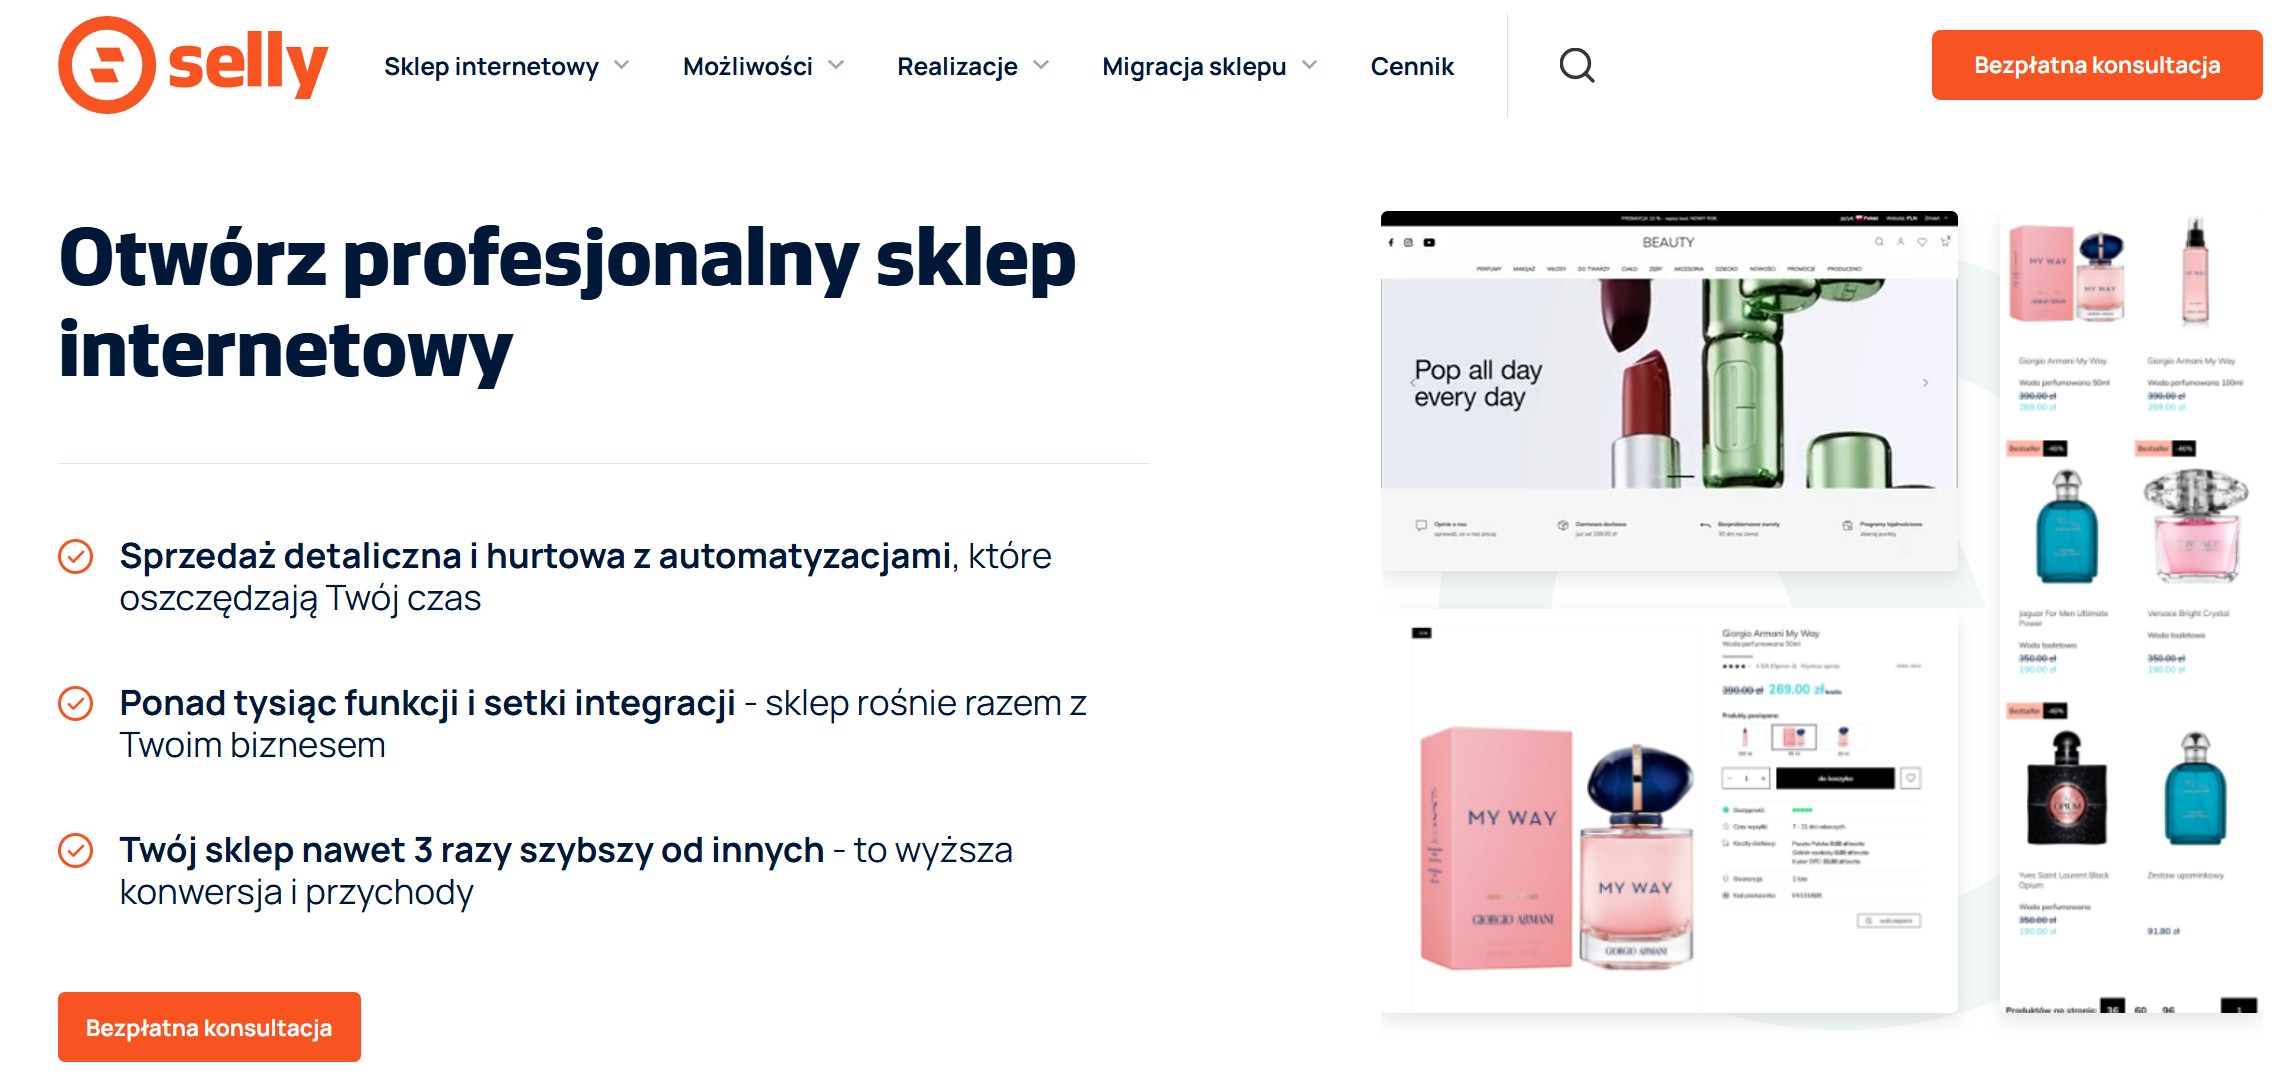Viewport: 2296px width, 1085px height.
Task: Click the bottom-left Bezpłatna konsultacja button
Action: point(209,1027)
